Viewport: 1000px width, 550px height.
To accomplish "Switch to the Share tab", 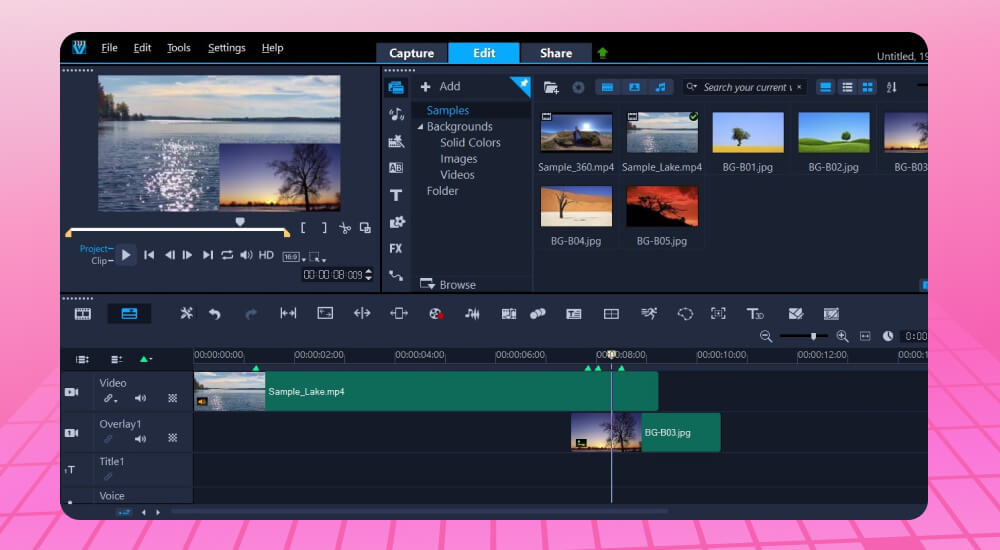I will click(556, 53).
